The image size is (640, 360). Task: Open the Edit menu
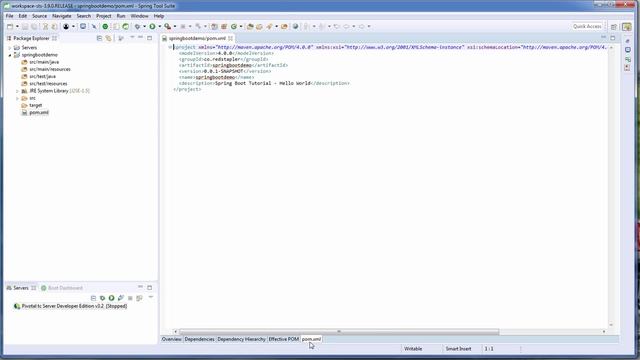pos(22,16)
